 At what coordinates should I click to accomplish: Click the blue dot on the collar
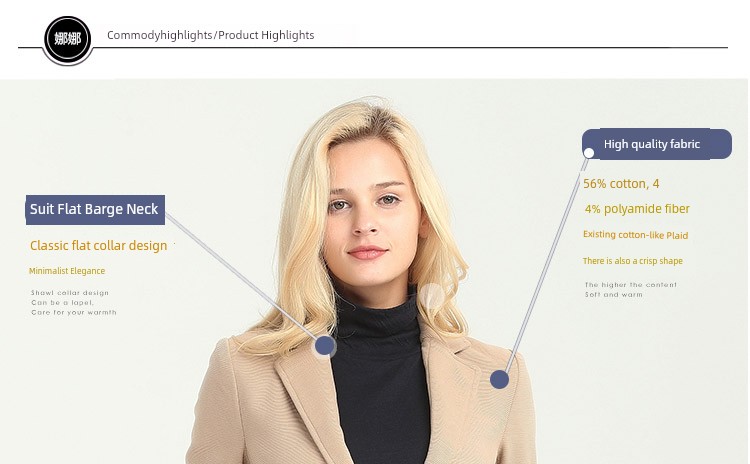(325, 345)
